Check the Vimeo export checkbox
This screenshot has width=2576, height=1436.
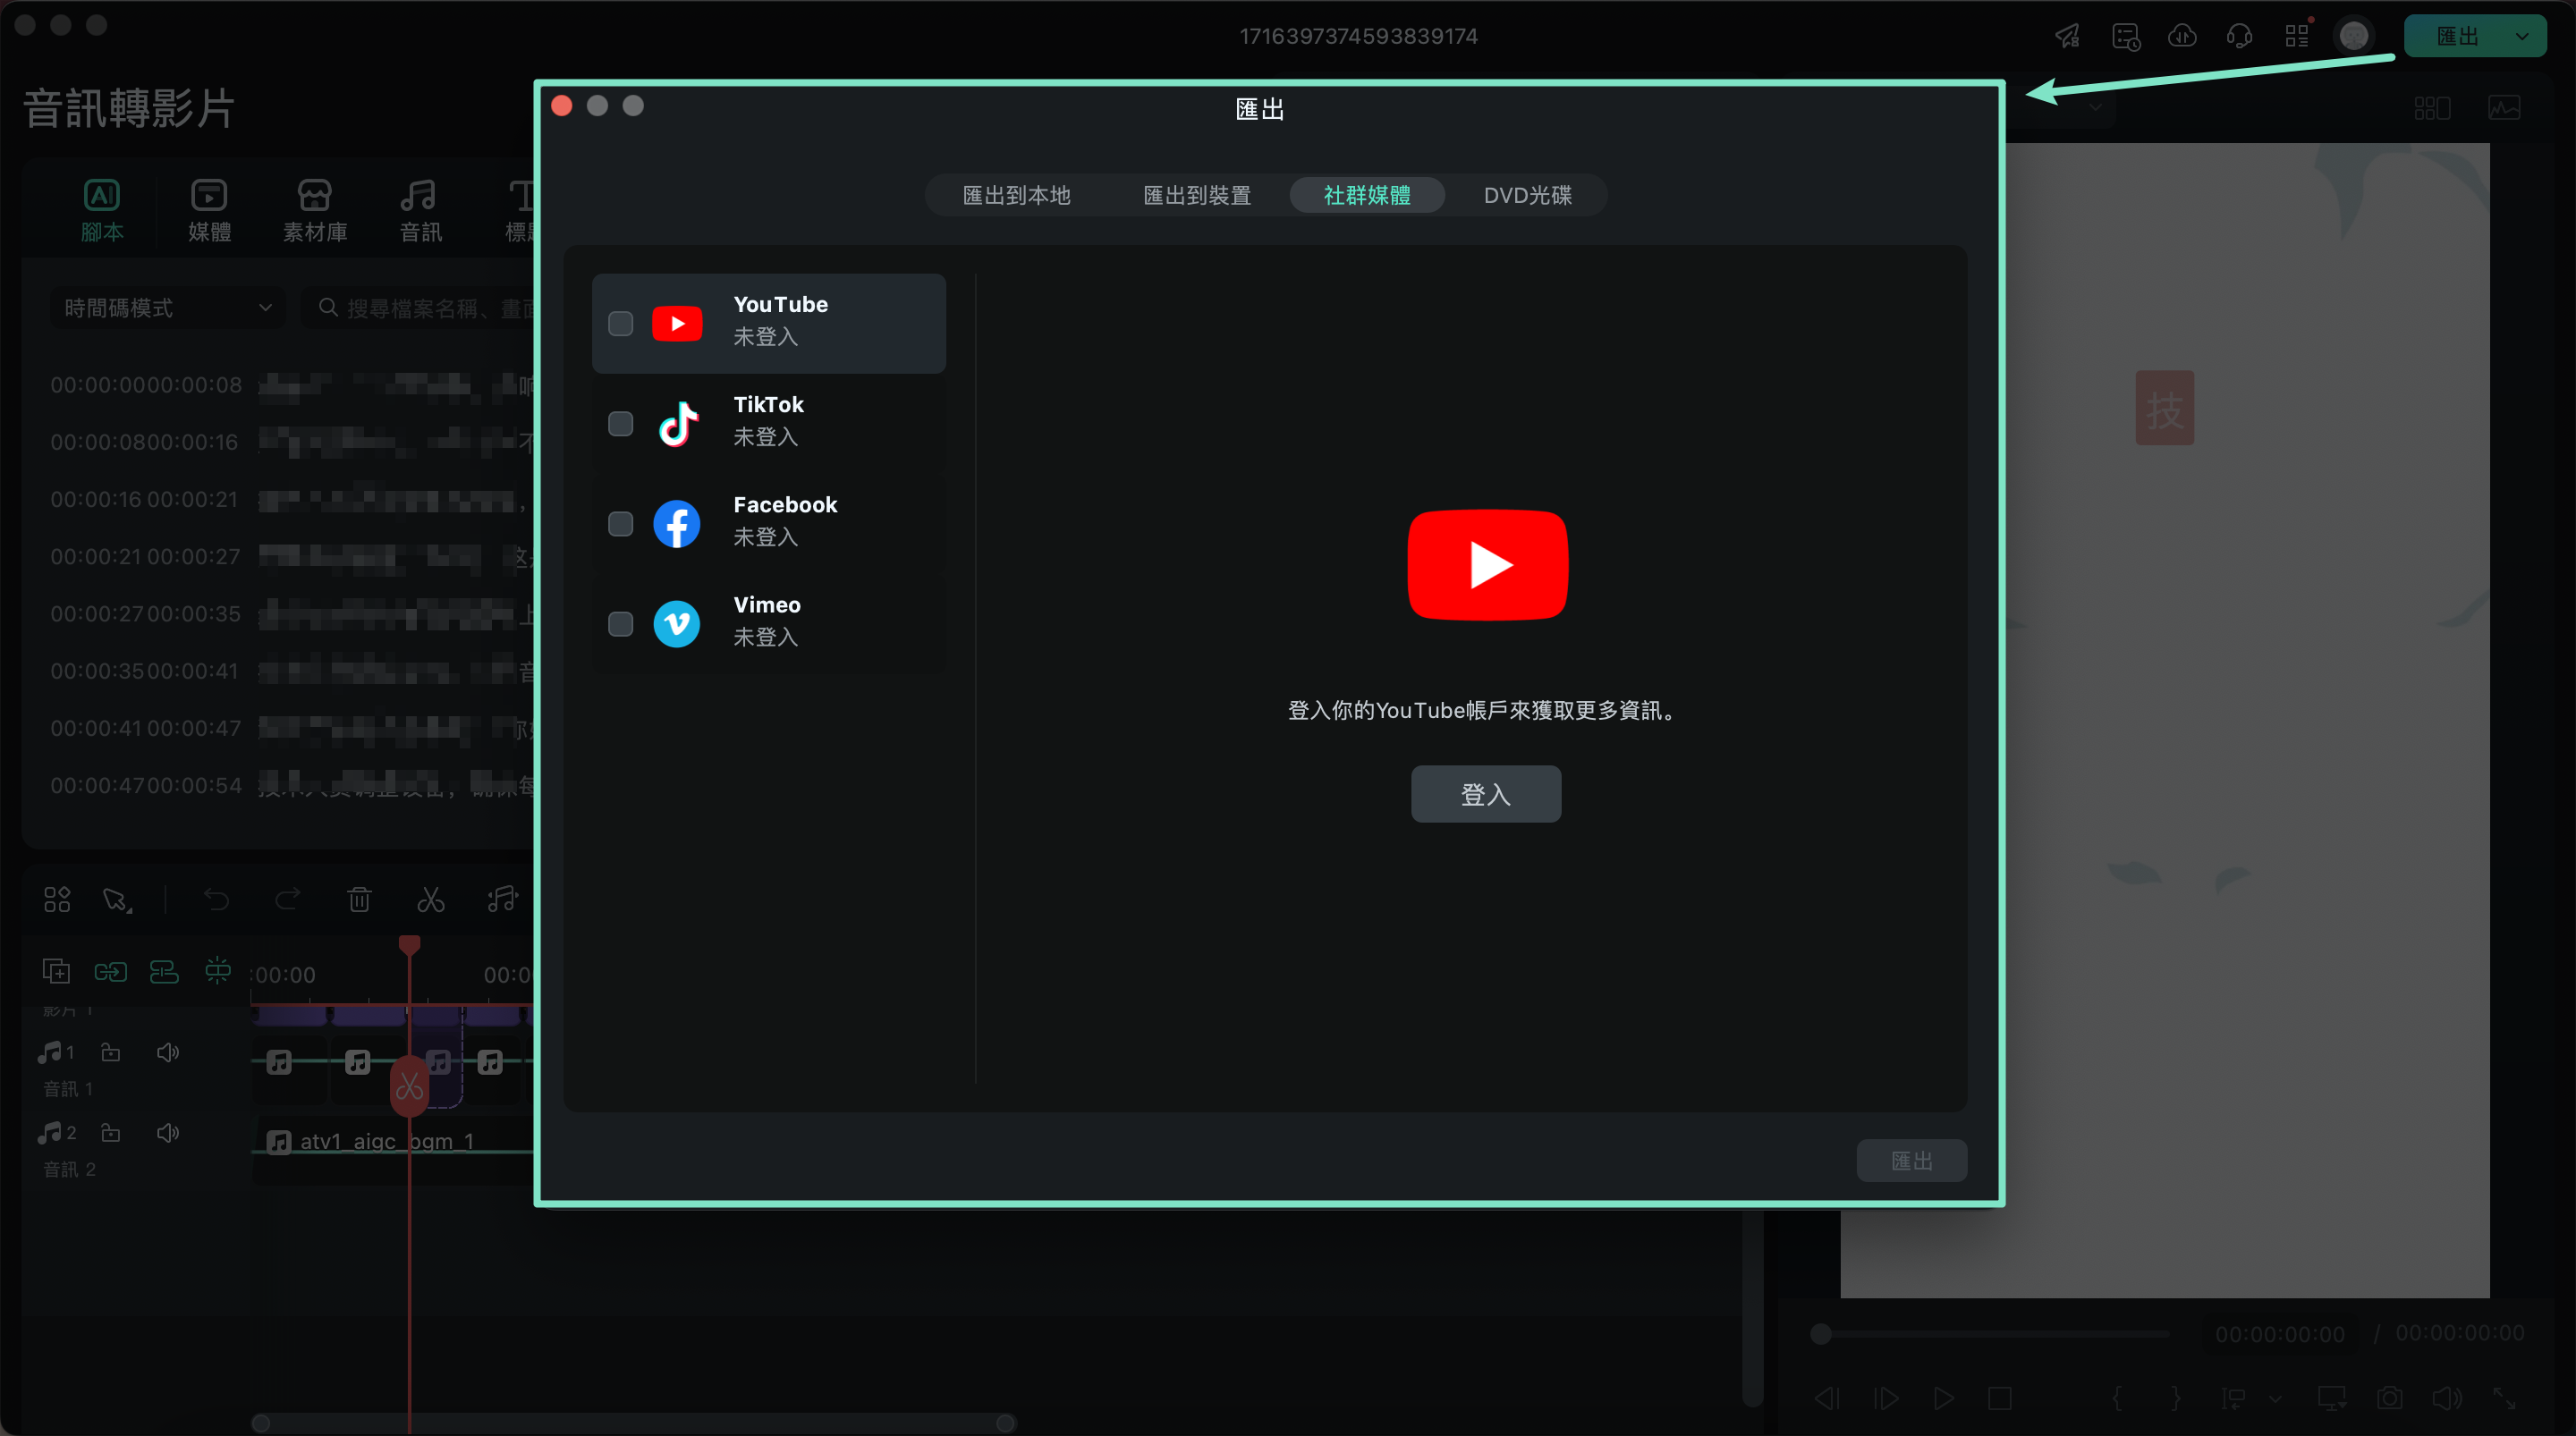point(620,623)
